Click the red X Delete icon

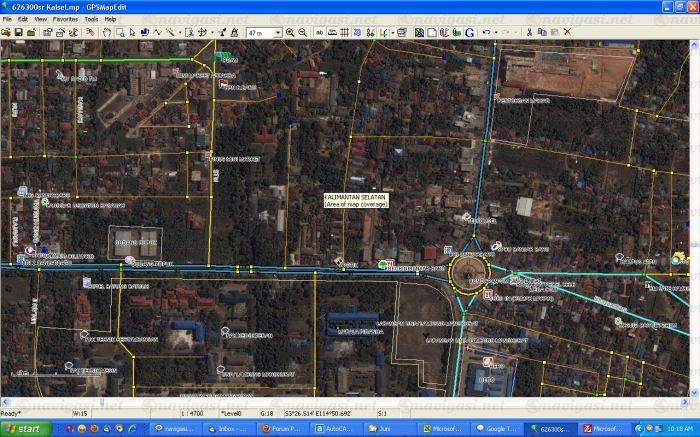[567, 32]
